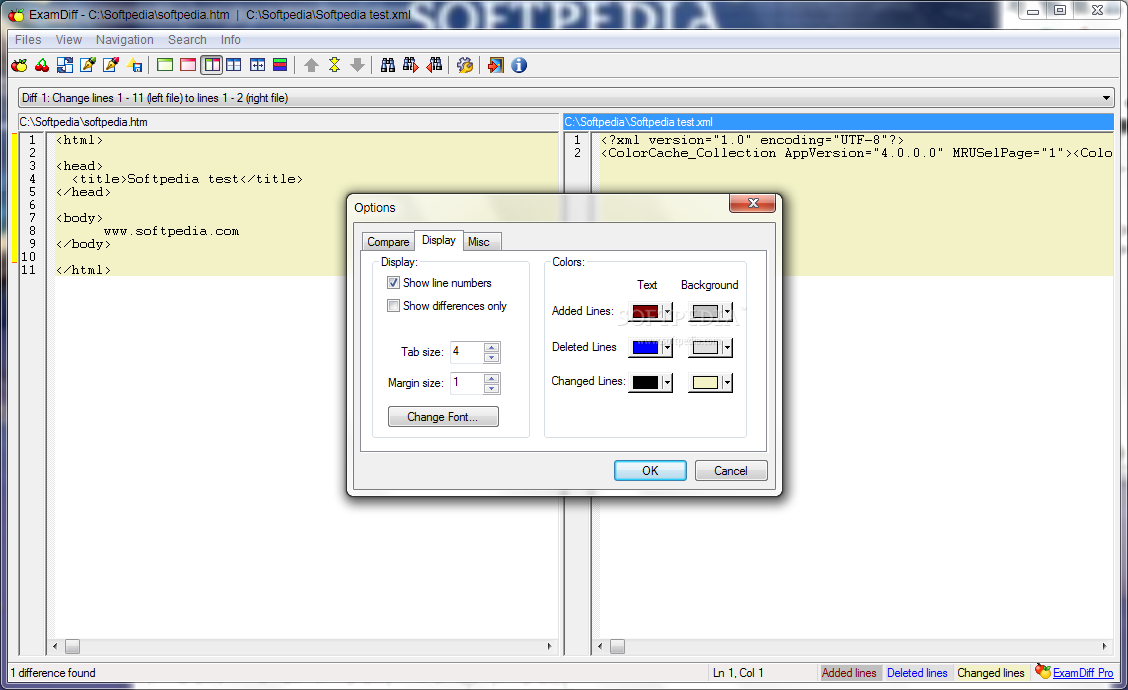Click the Change Font... button
Viewport: 1128px width, 690px height.
click(442, 417)
